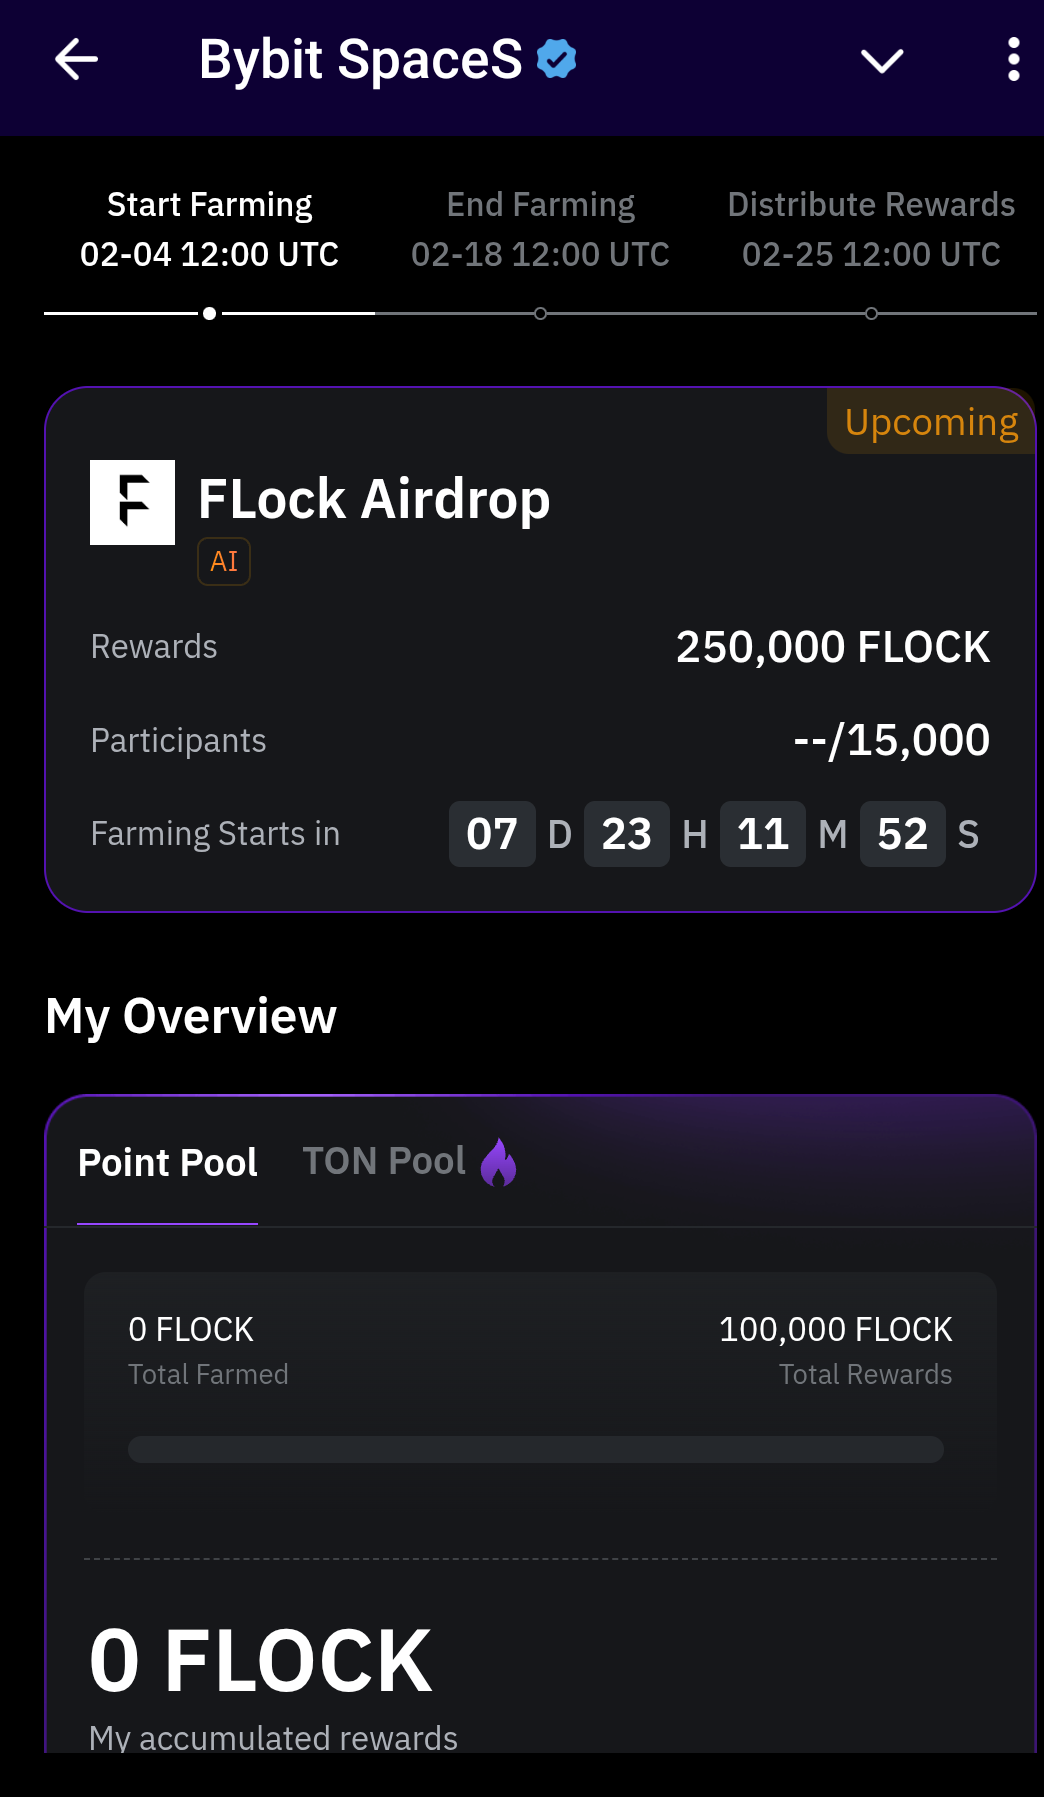
Task: Click the Total Farmed progress bar
Action: (535, 1449)
